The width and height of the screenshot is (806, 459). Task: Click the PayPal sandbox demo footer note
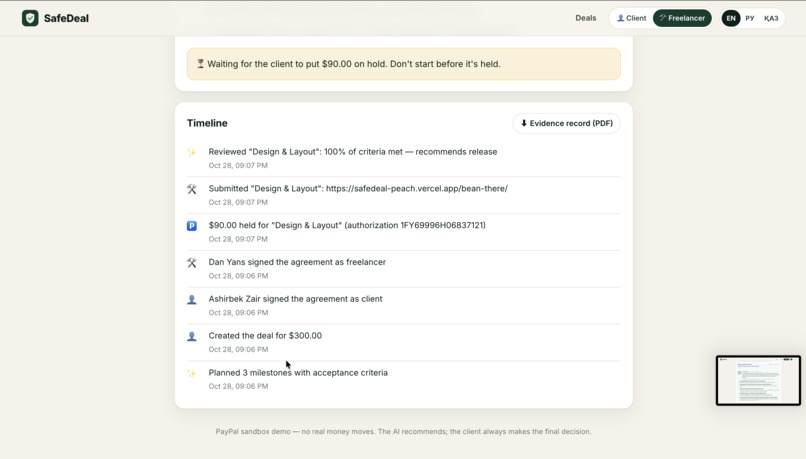[404, 432]
